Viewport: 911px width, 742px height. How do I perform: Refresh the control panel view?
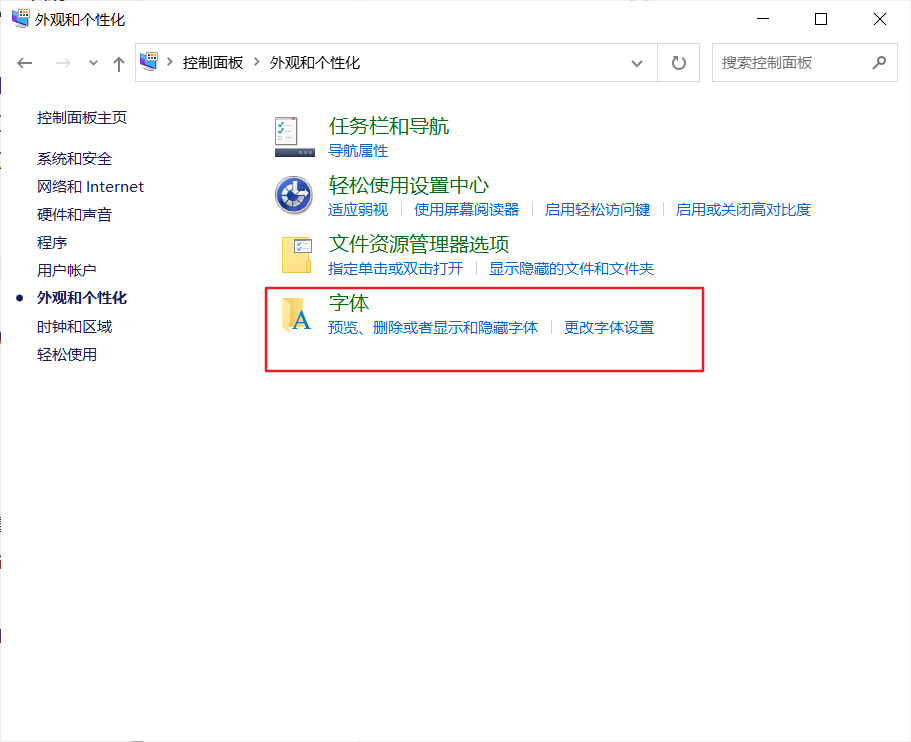click(679, 63)
